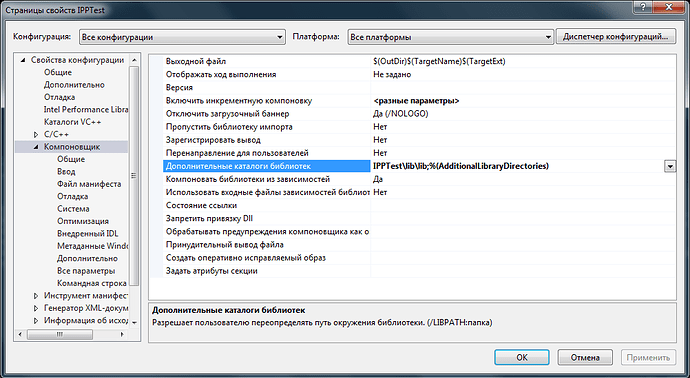
Task: Expand the Инструмент манифеста node arrow
Action: [x=36, y=296]
